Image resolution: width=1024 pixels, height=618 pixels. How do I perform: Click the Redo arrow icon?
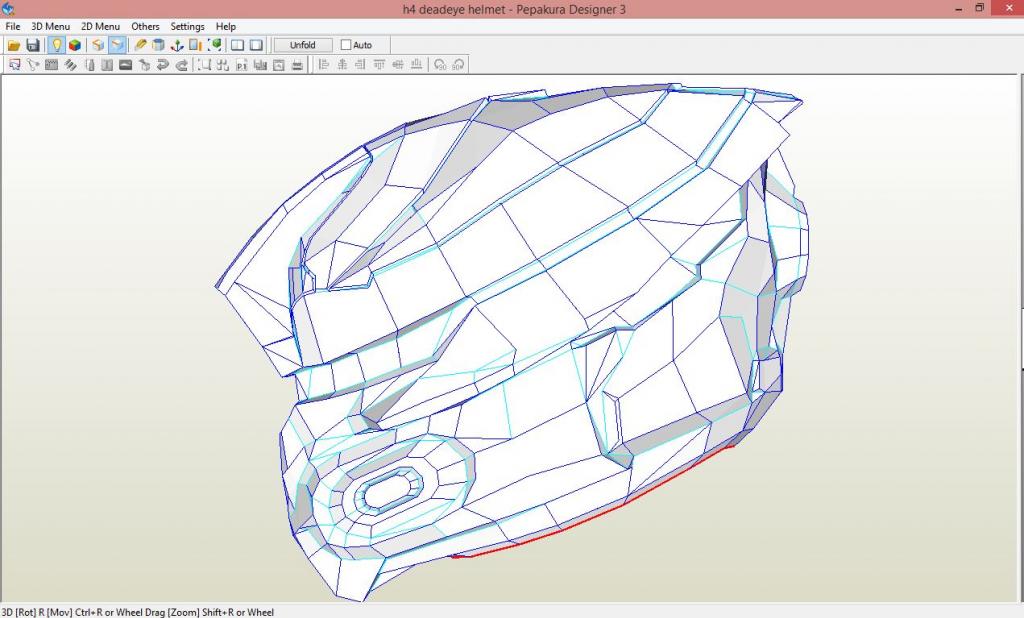182,65
